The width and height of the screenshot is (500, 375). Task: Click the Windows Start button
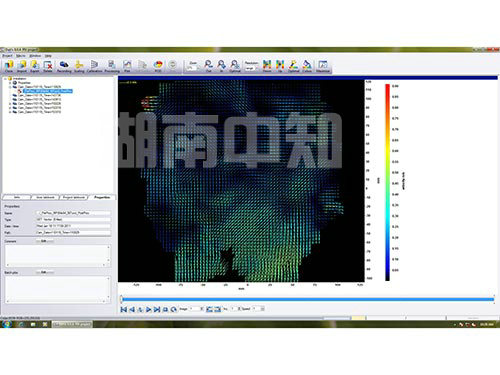click(x=7, y=324)
